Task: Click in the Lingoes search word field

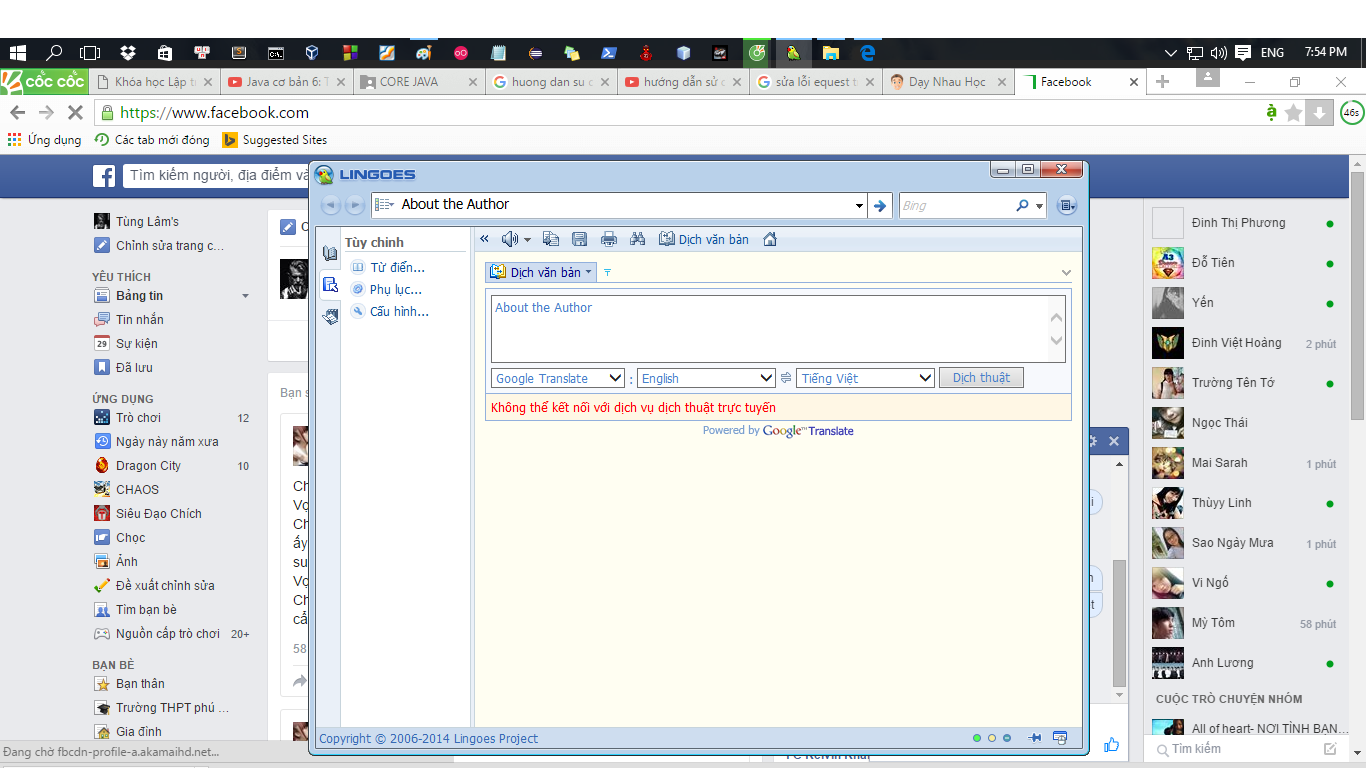Action: click(618, 205)
